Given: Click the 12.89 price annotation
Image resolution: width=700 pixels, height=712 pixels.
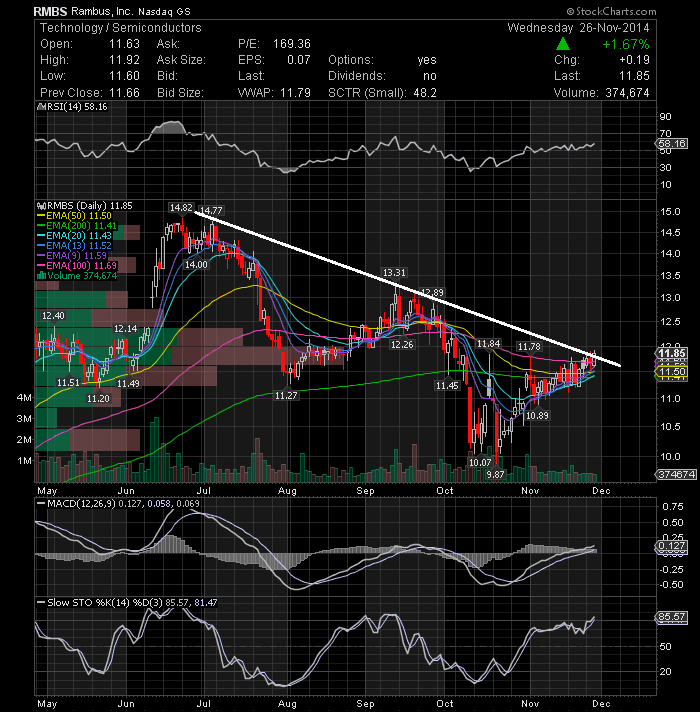Looking at the screenshot, I should click(432, 292).
